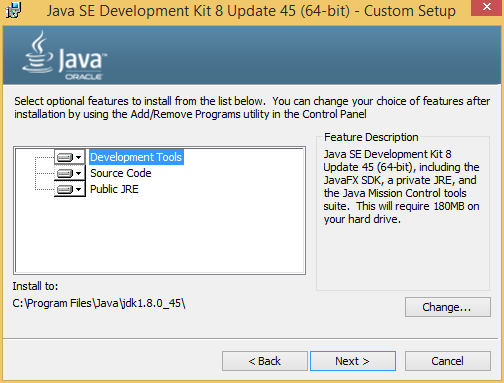Screen dimensions: 504x383
Task: Click the Change... install folder button
Action: (x=448, y=307)
